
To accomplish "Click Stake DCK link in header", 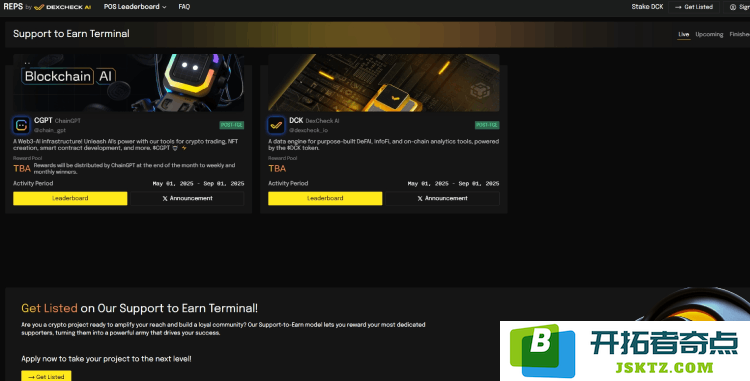I will pyautogui.click(x=647, y=7).
